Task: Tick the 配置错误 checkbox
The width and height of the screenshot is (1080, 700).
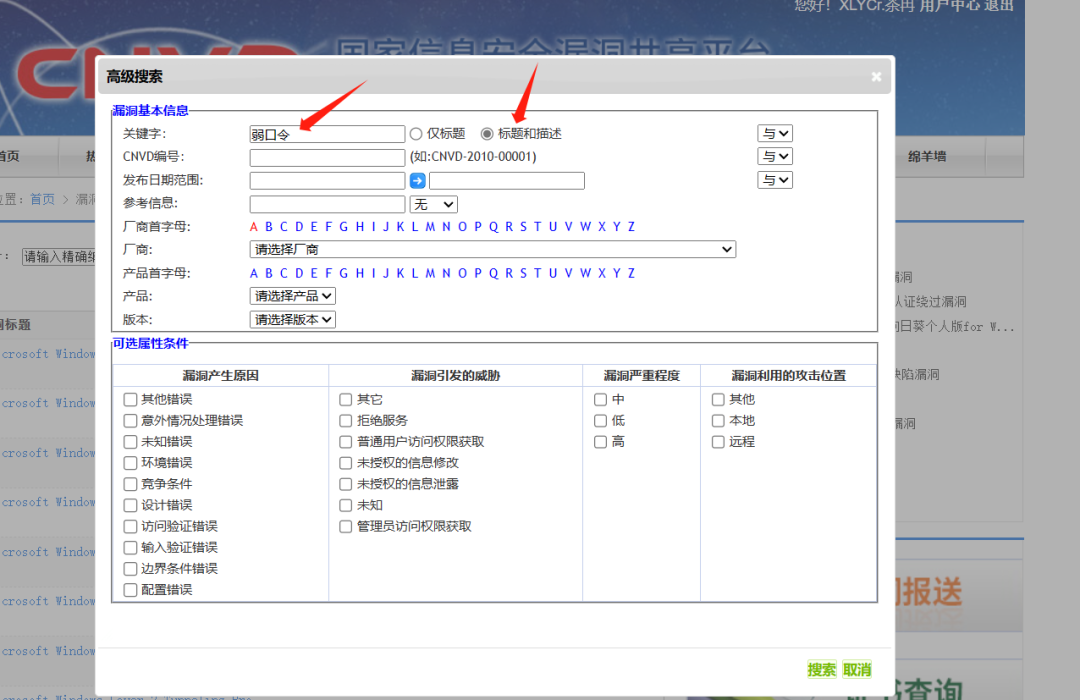Action: (130, 590)
